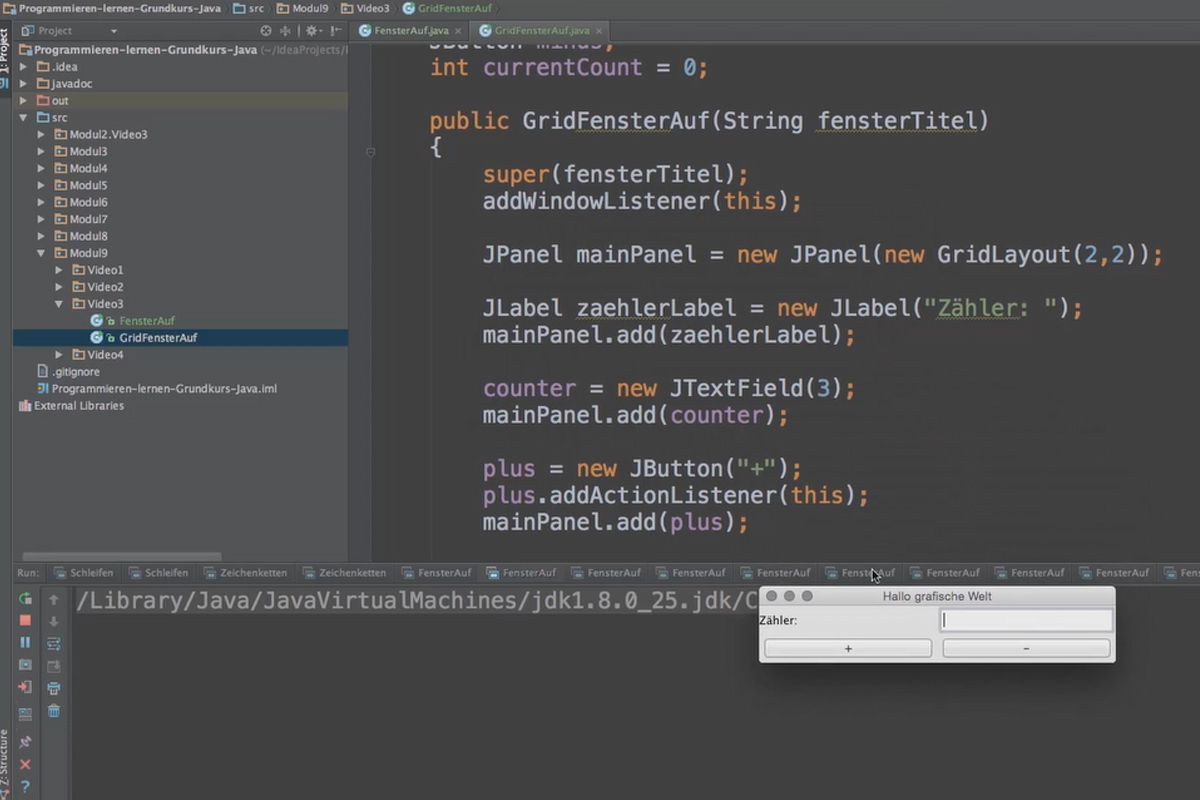Expand the Video1 package
1200x800 pixels.
pos(58,270)
